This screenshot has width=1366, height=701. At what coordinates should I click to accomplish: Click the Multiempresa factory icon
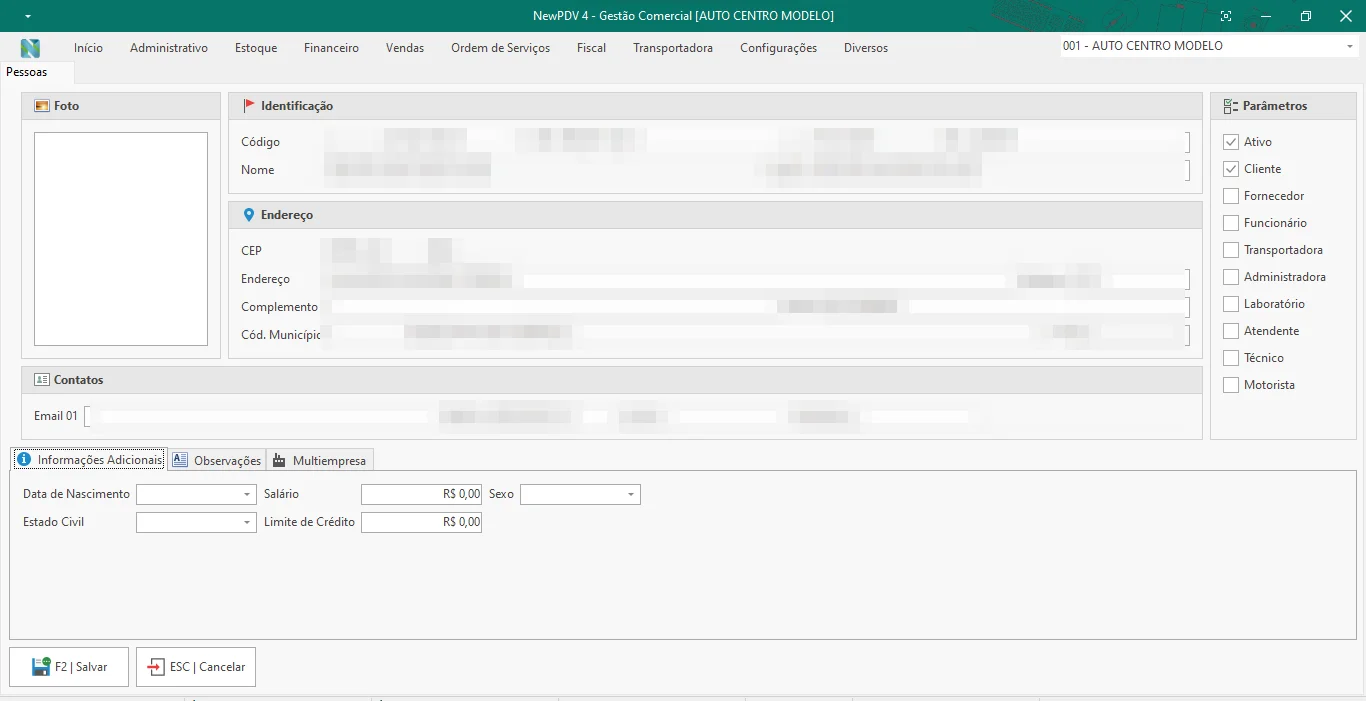(279, 460)
